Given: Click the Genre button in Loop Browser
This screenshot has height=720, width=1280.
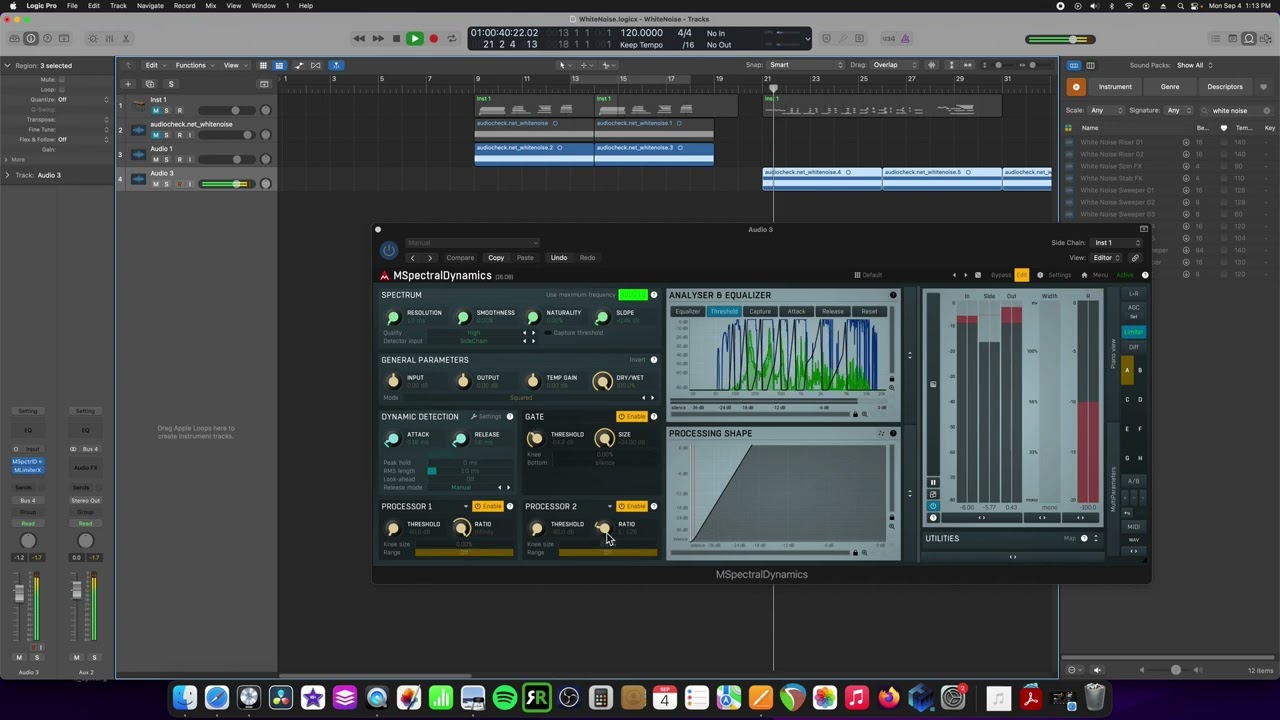Looking at the screenshot, I should [x=1170, y=87].
